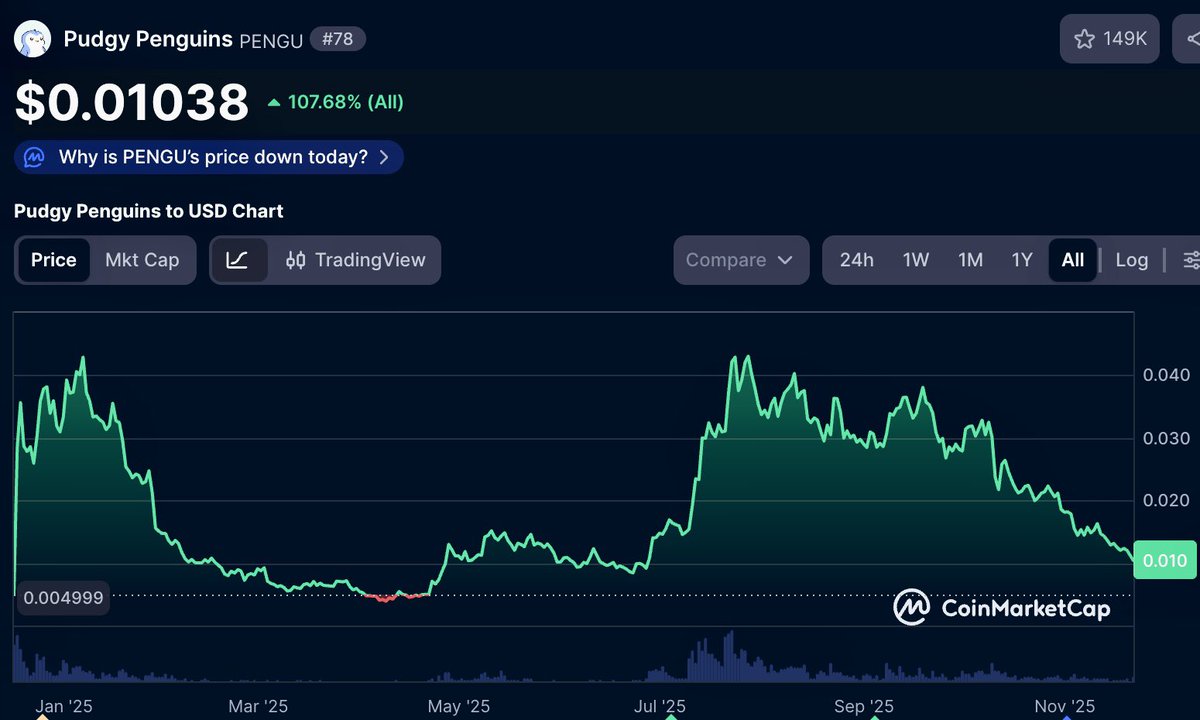Click the 0.004999 price label on chart

click(63, 597)
